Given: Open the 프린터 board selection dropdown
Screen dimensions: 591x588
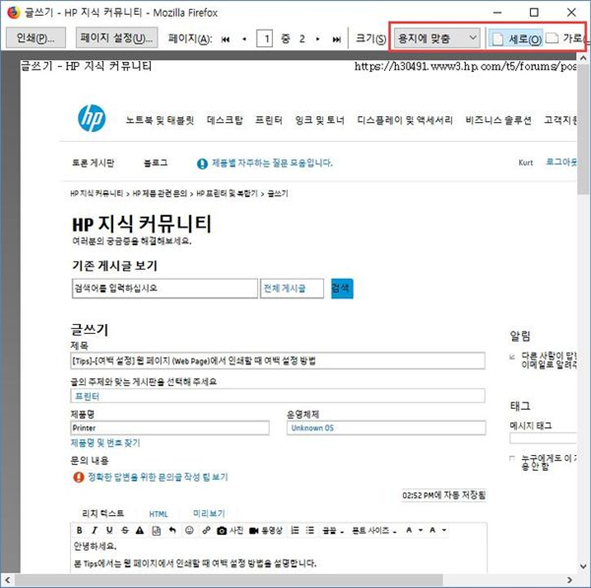Looking at the screenshot, I should pyautogui.click(x=277, y=396).
